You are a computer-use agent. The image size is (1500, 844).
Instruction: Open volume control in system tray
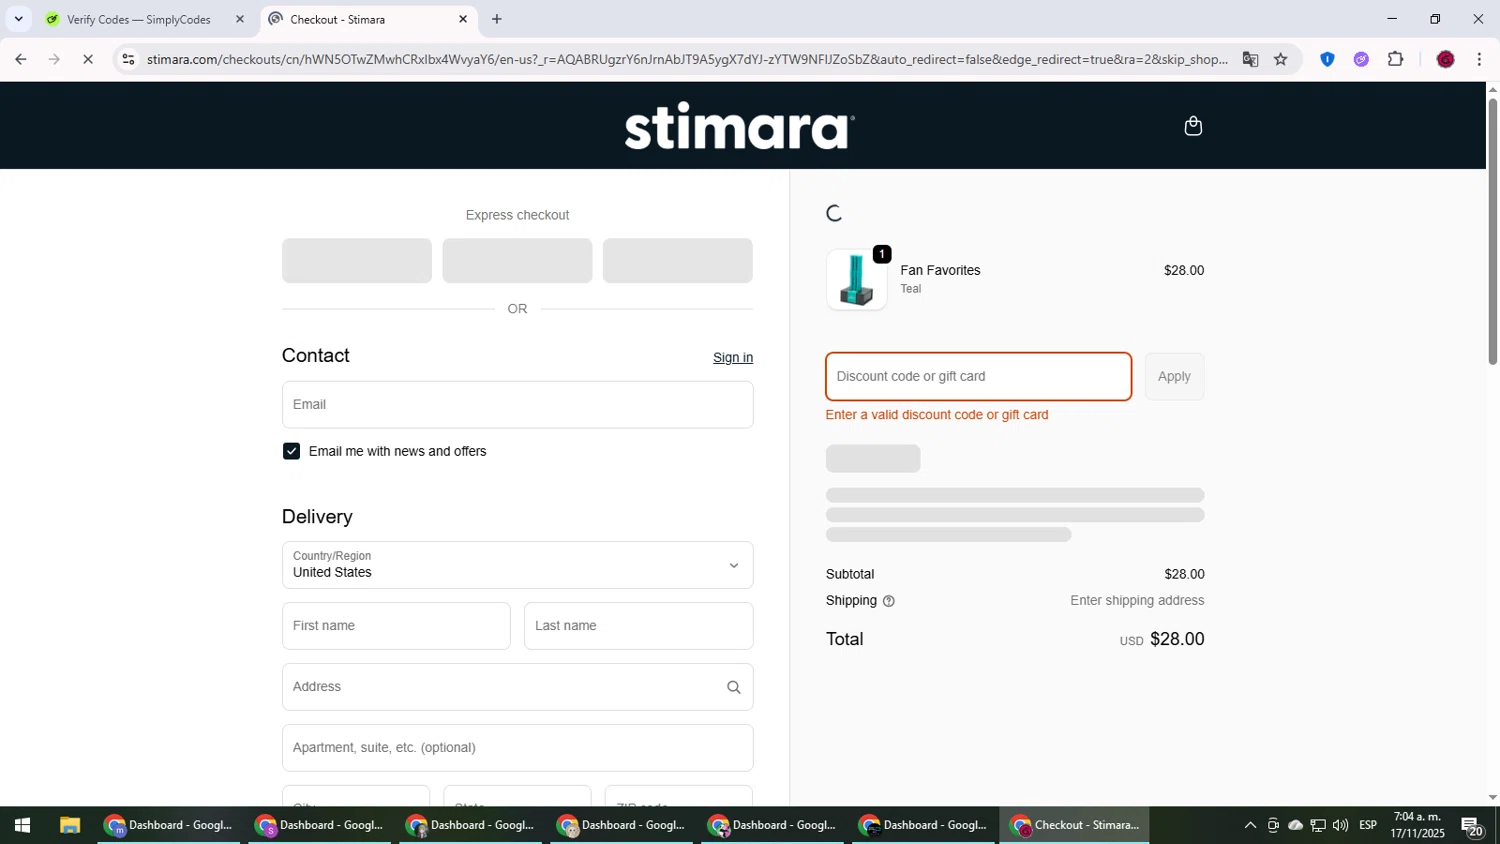1340,825
